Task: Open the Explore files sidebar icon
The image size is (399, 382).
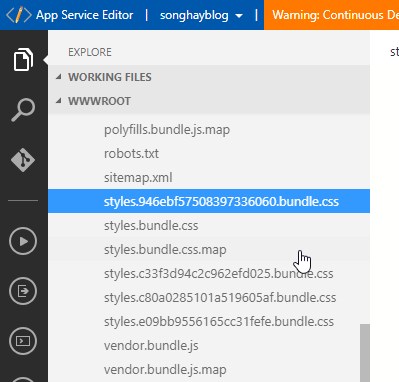Action: pos(23,60)
